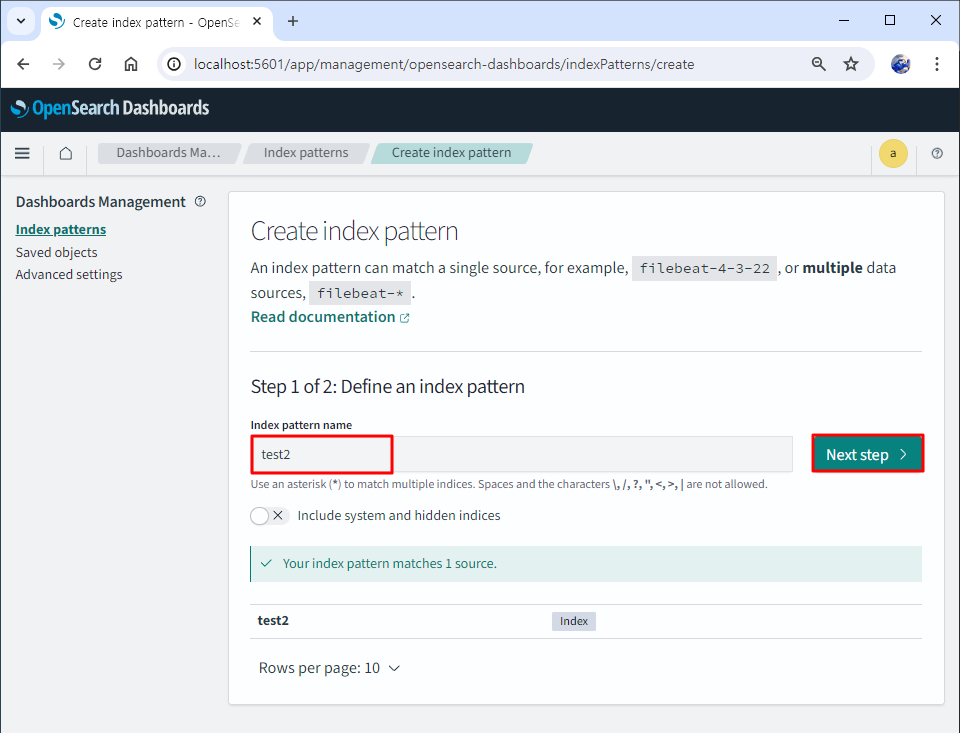Open the browser home page

pyautogui.click(x=130, y=64)
